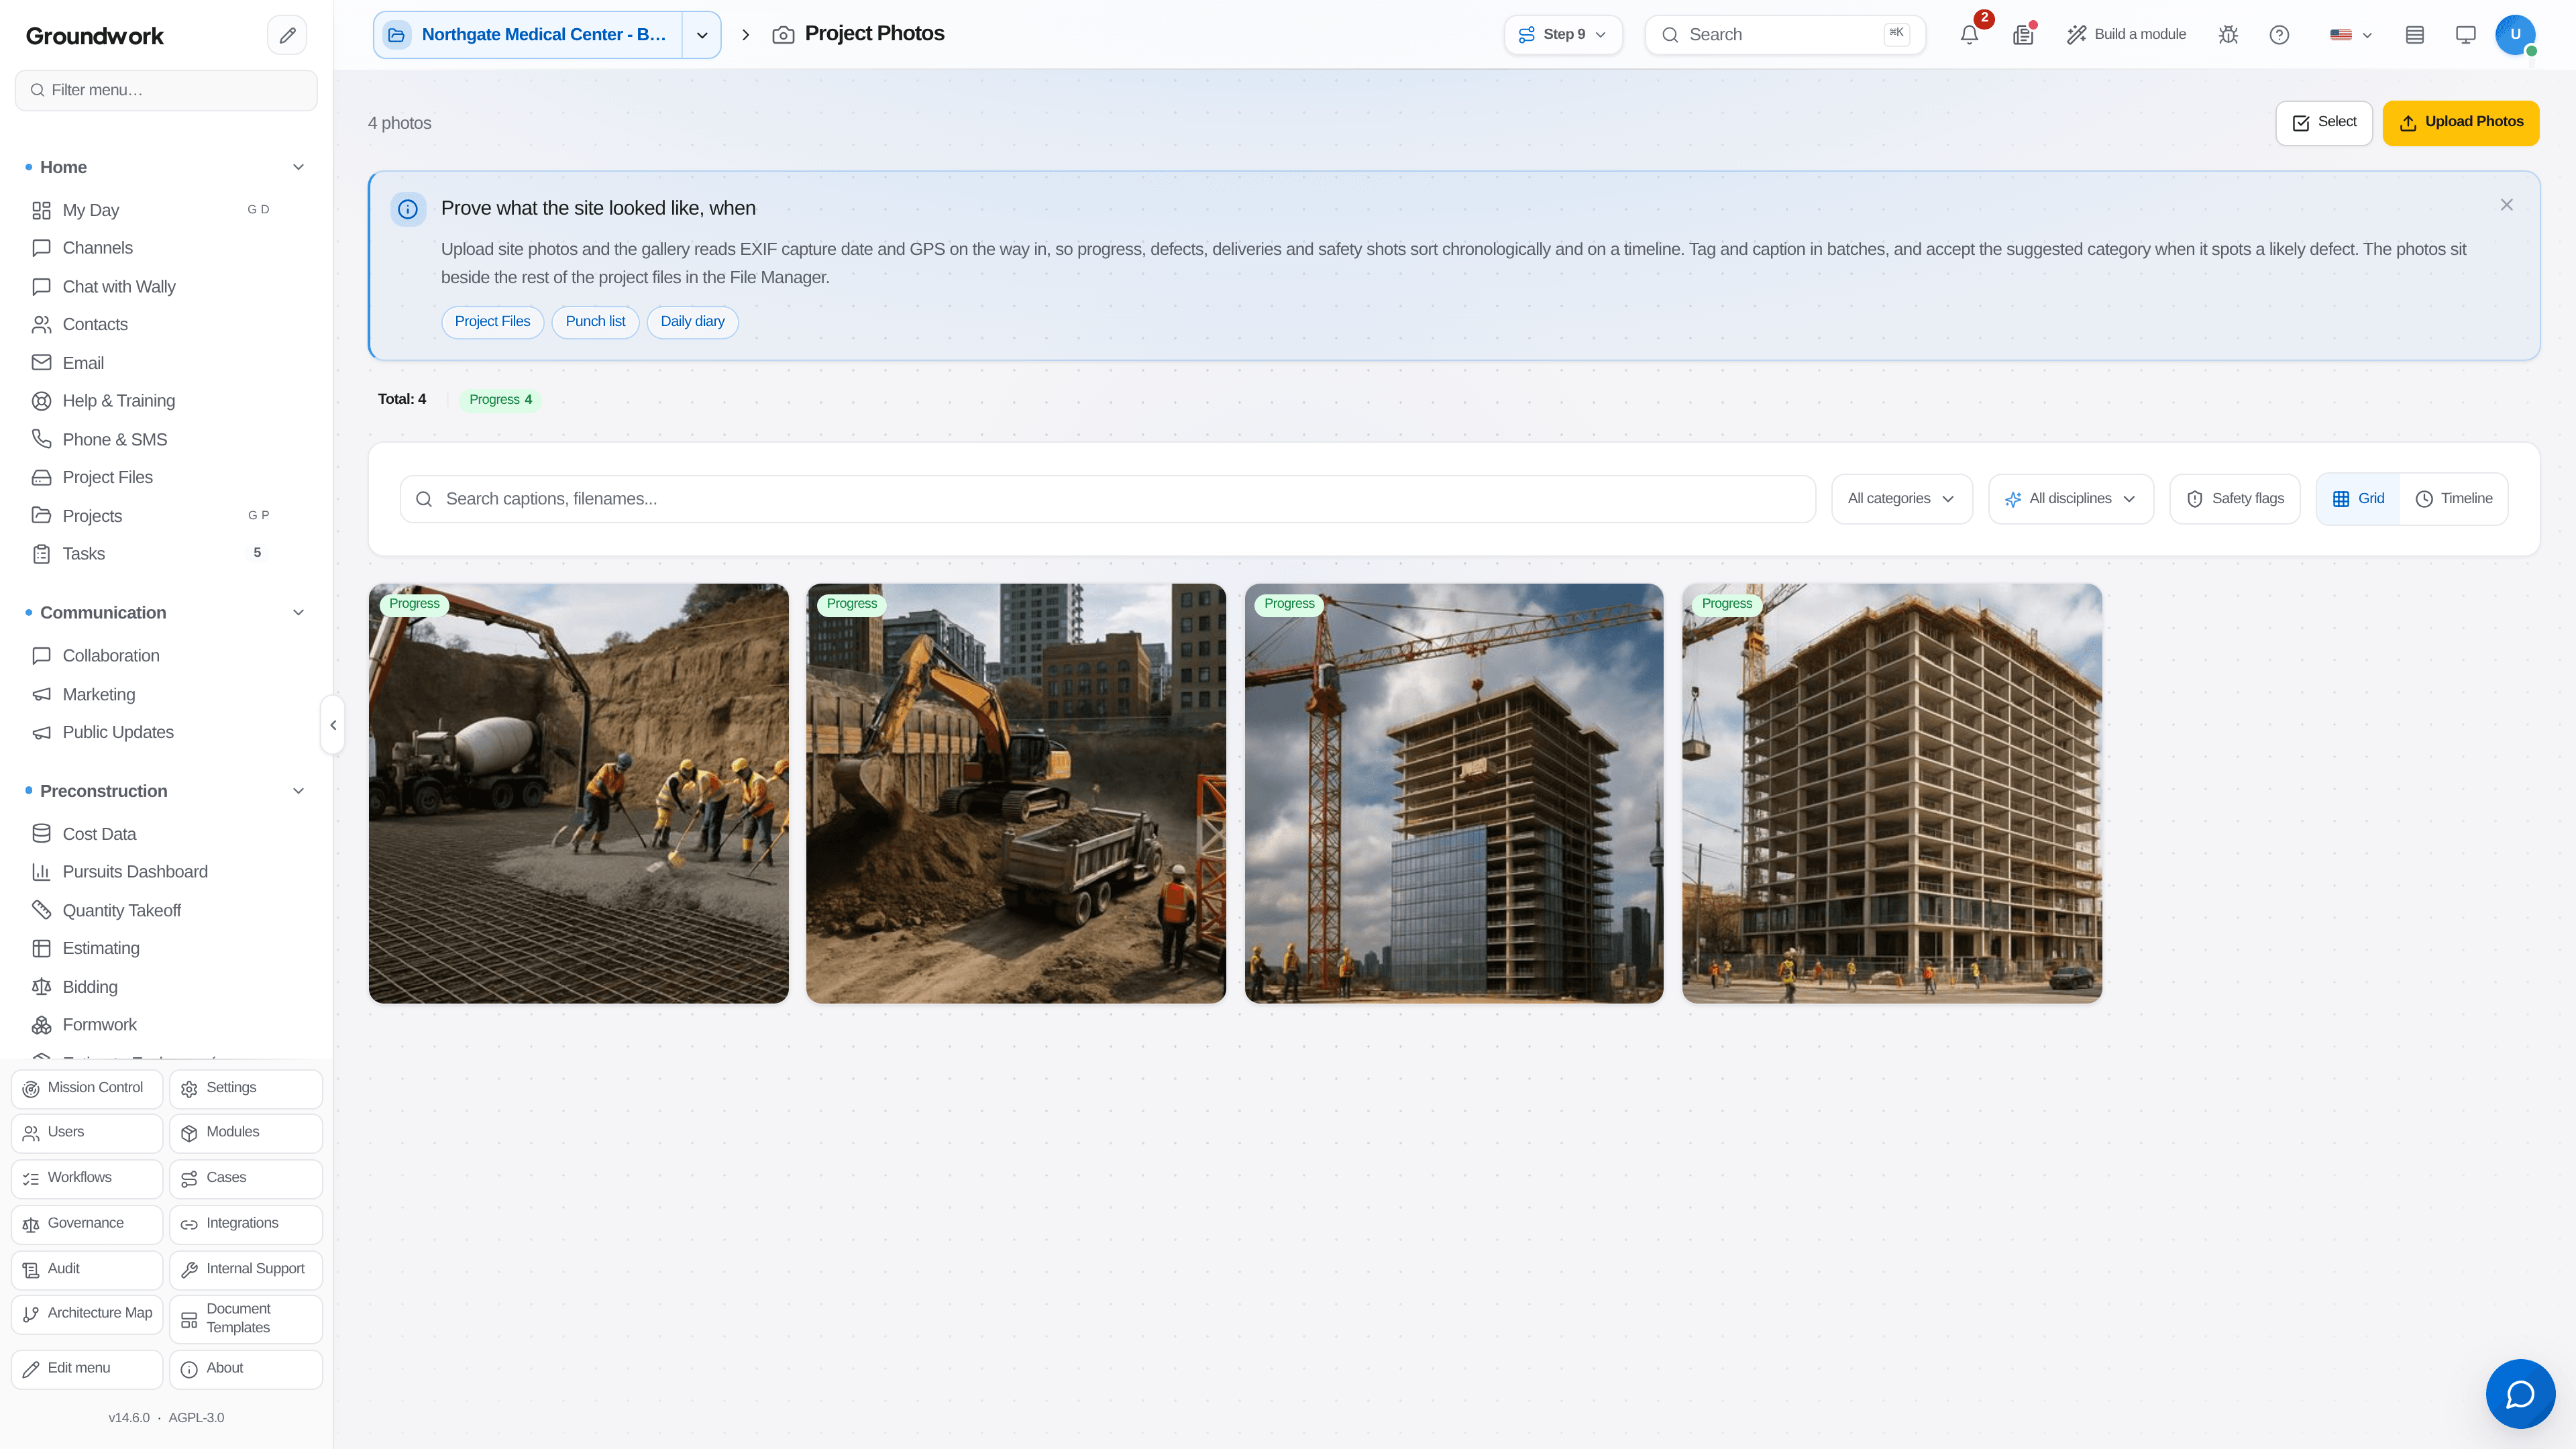Click the Punch list banner link

pos(595,322)
